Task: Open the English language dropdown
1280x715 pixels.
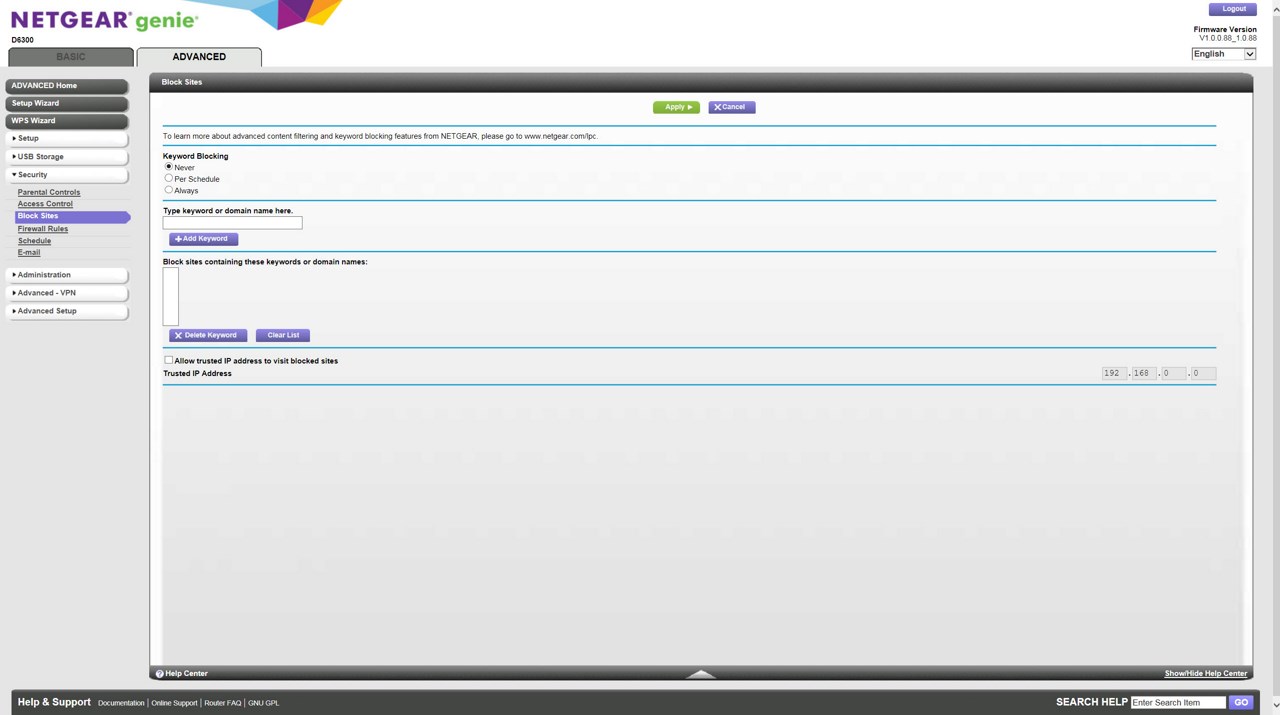Action: pos(1223,54)
